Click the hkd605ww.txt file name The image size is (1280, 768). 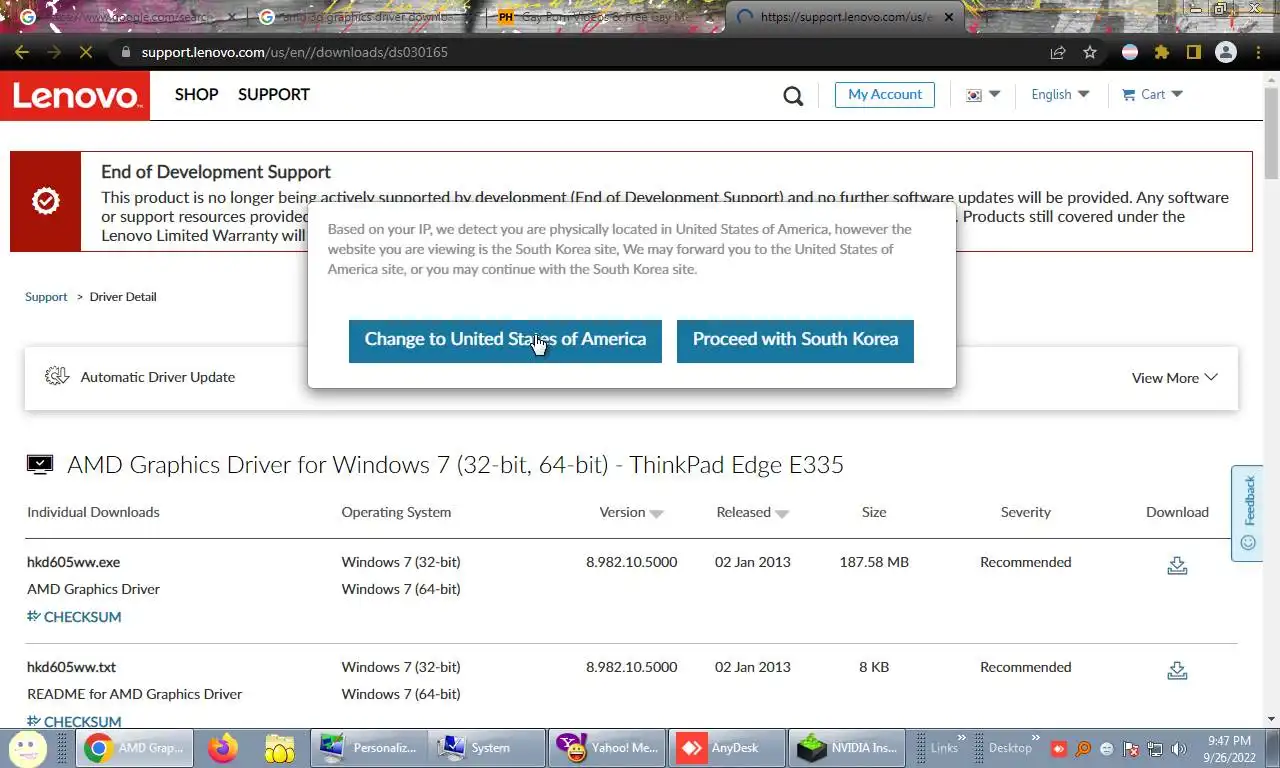(71, 667)
